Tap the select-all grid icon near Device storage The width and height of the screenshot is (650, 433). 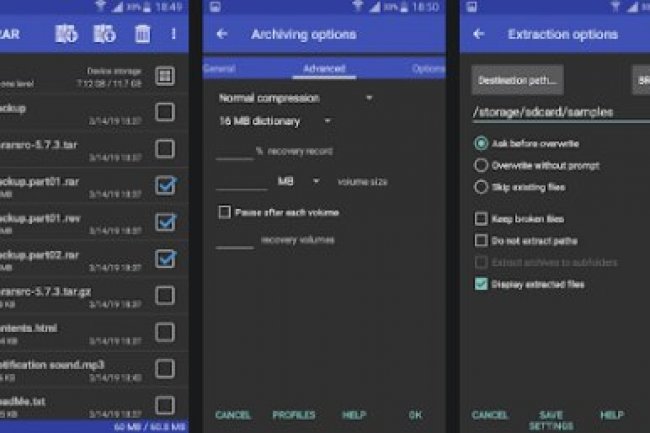[x=165, y=75]
